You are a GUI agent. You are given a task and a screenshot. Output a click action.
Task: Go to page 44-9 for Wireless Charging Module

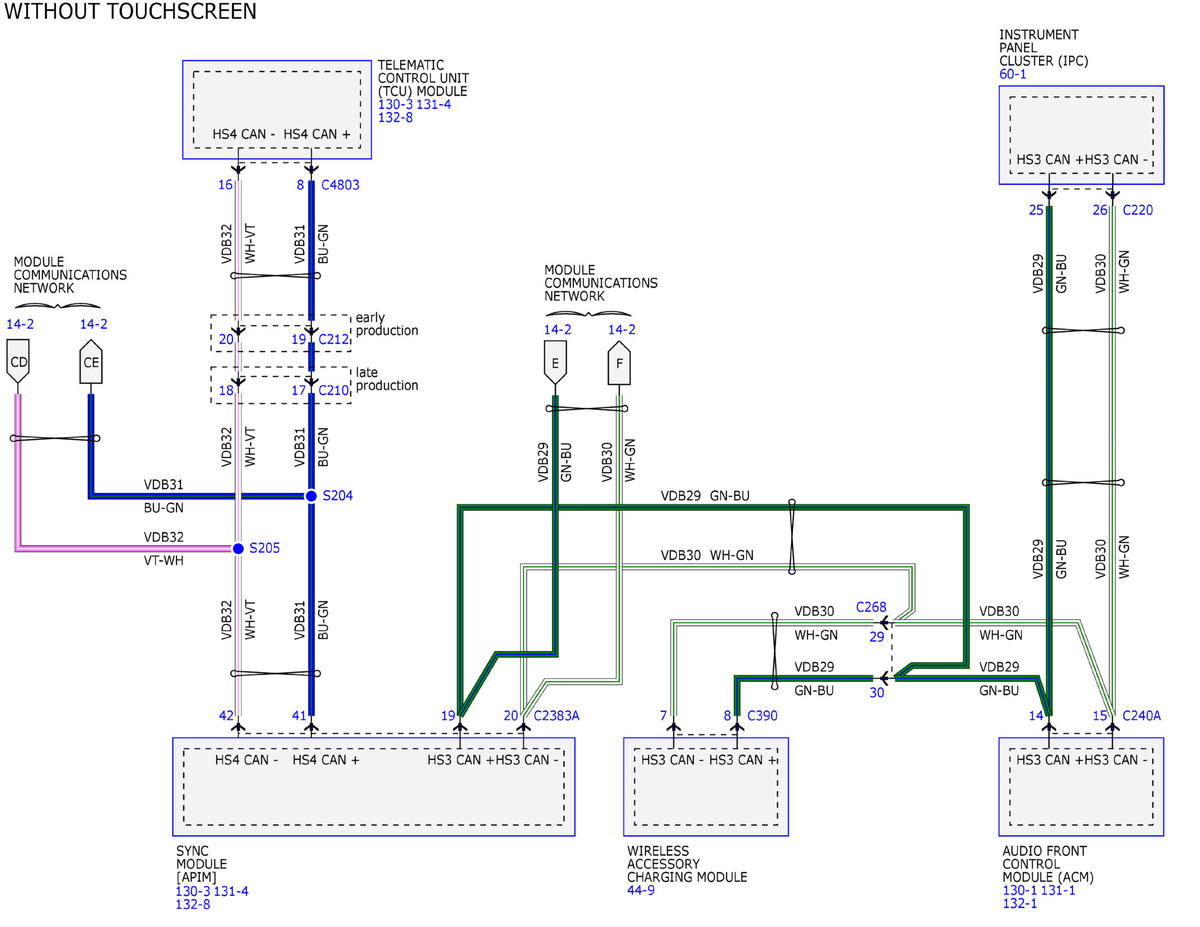tap(641, 891)
